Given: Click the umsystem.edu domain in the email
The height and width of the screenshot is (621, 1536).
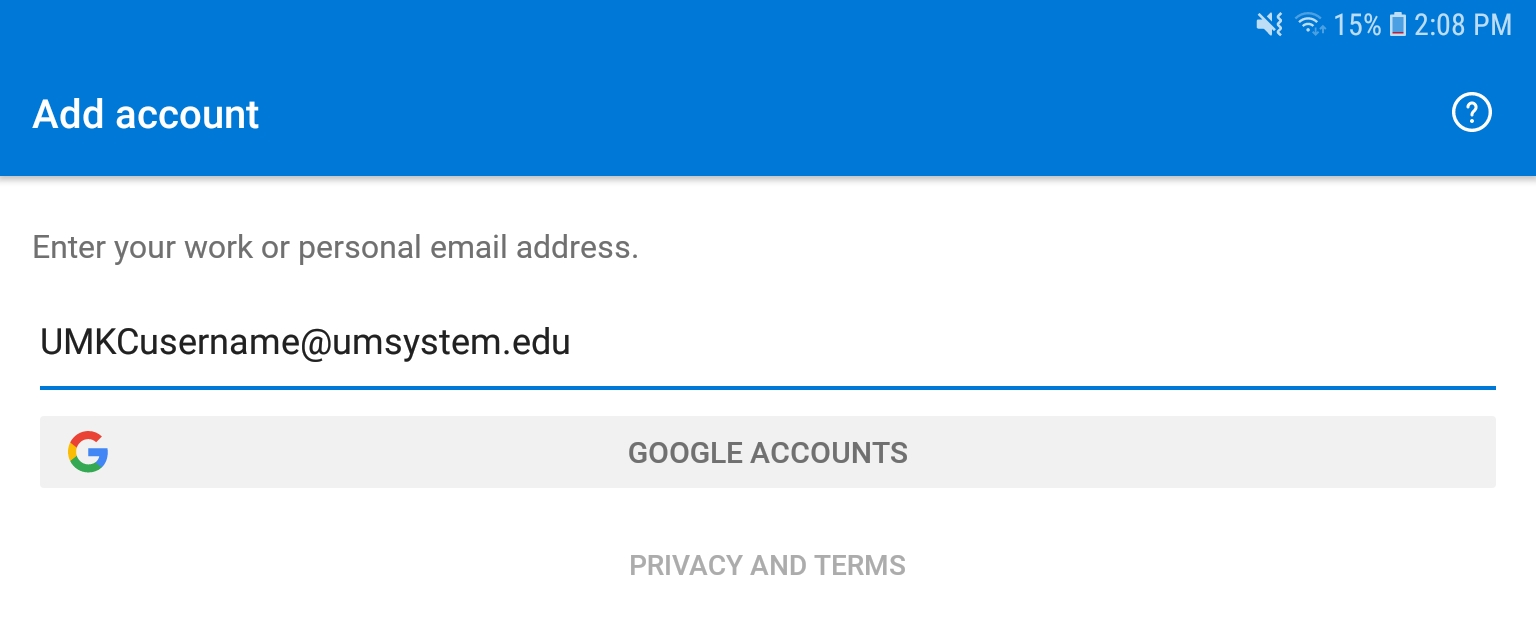Looking at the screenshot, I should pos(445,343).
